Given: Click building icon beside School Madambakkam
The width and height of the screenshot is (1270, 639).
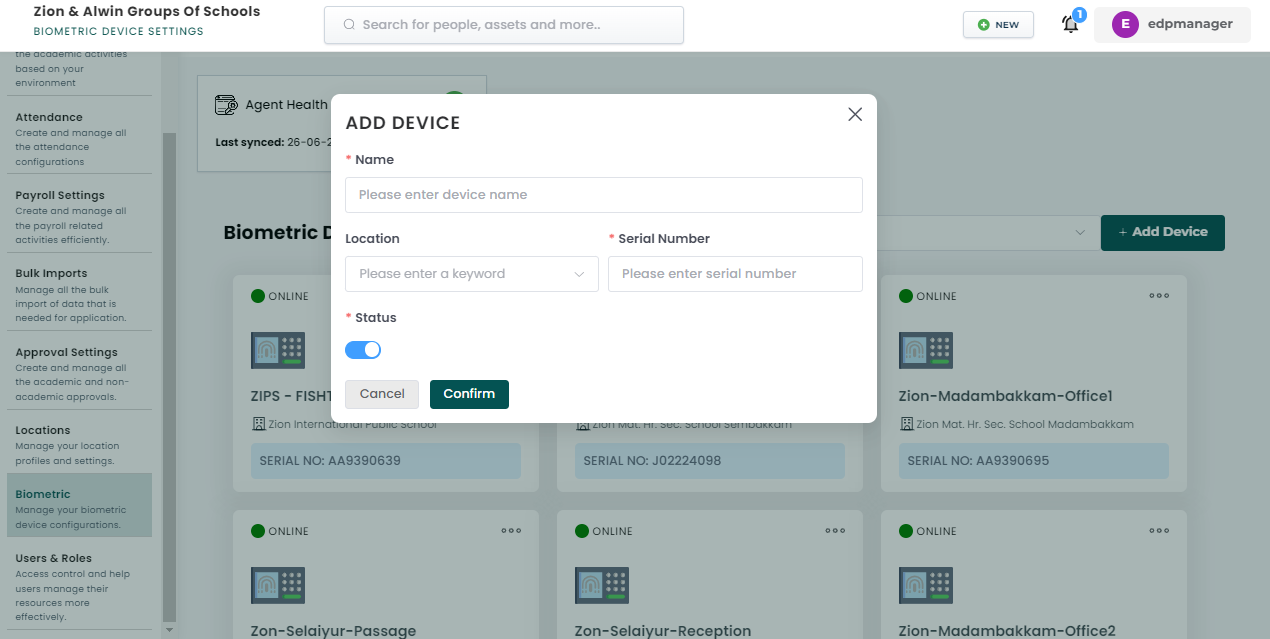Looking at the screenshot, I should [x=906, y=424].
